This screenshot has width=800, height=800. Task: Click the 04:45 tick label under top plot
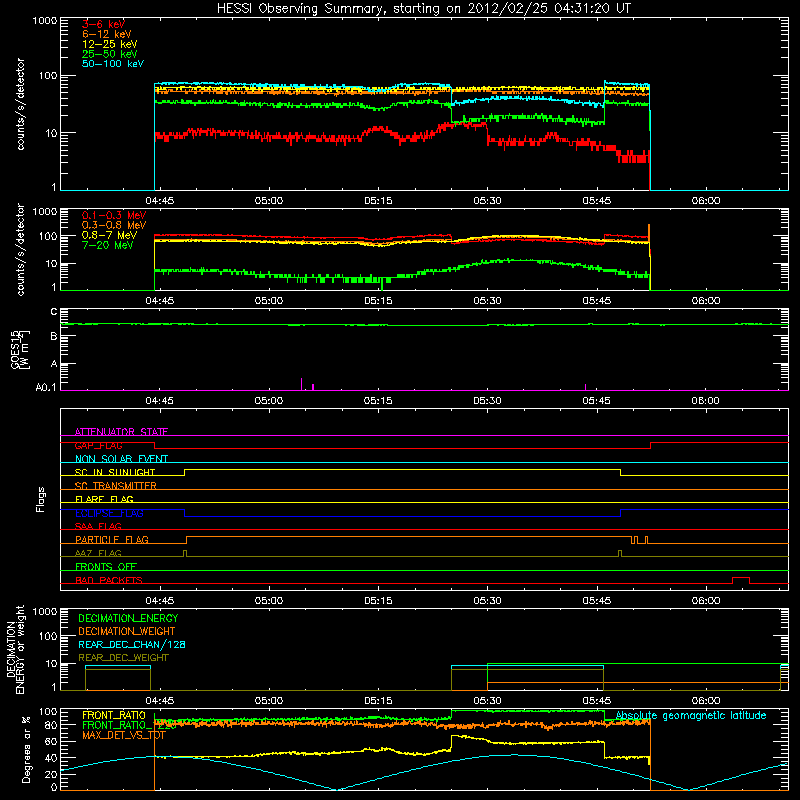[160, 201]
